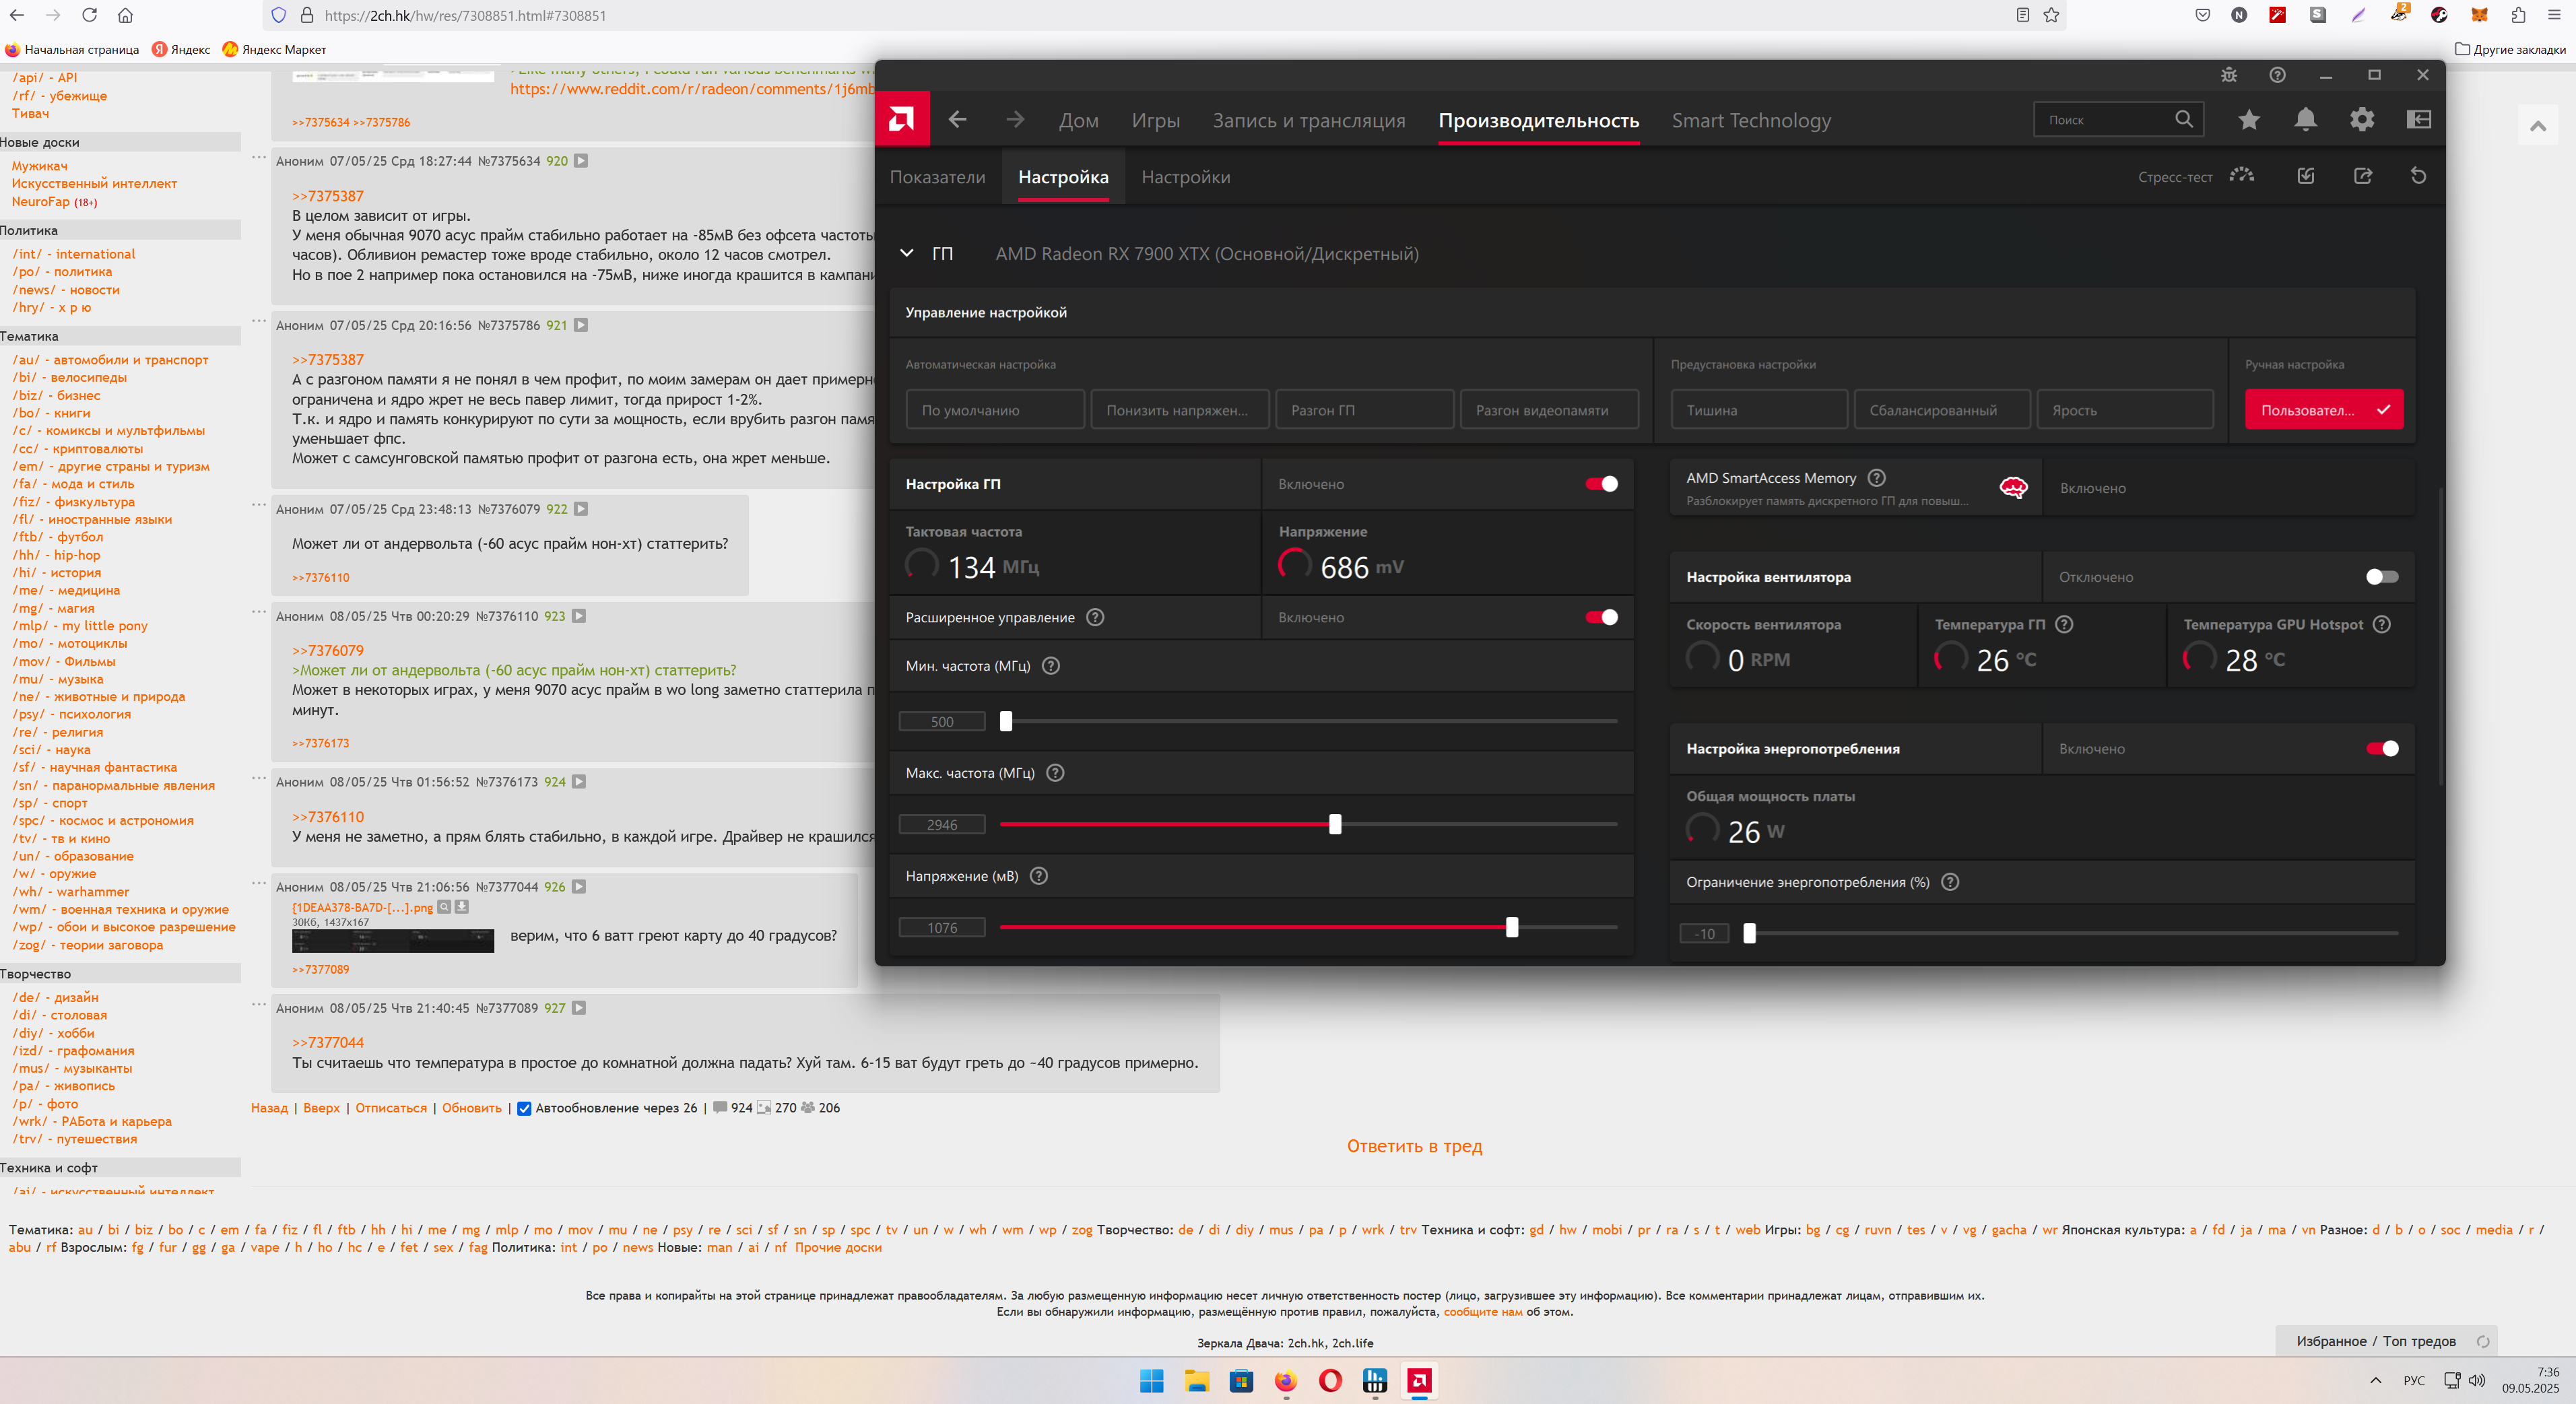
Task: Click help icon beside Расширенное управление
Action: (1095, 617)
